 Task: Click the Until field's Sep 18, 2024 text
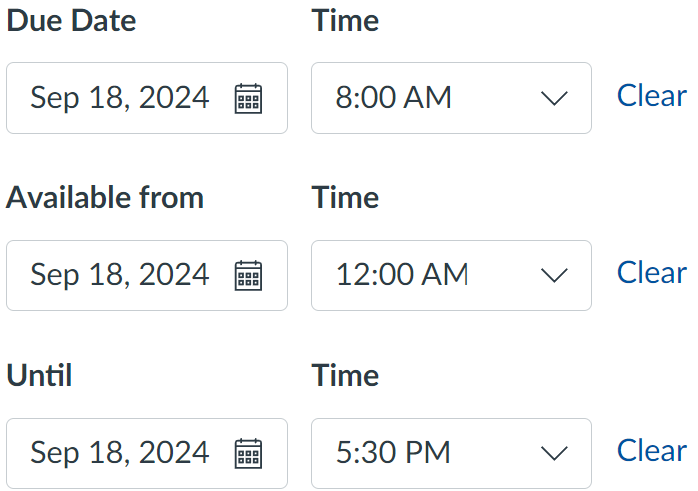click(120, 453)
